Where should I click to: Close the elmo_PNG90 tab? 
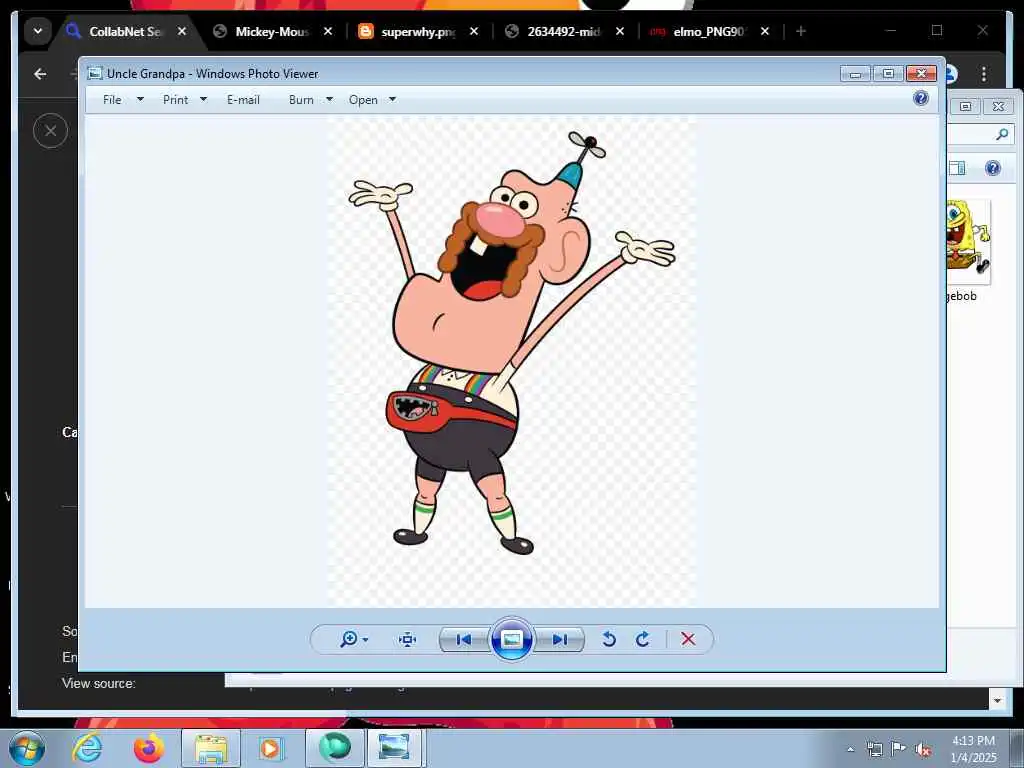(765, 31)
